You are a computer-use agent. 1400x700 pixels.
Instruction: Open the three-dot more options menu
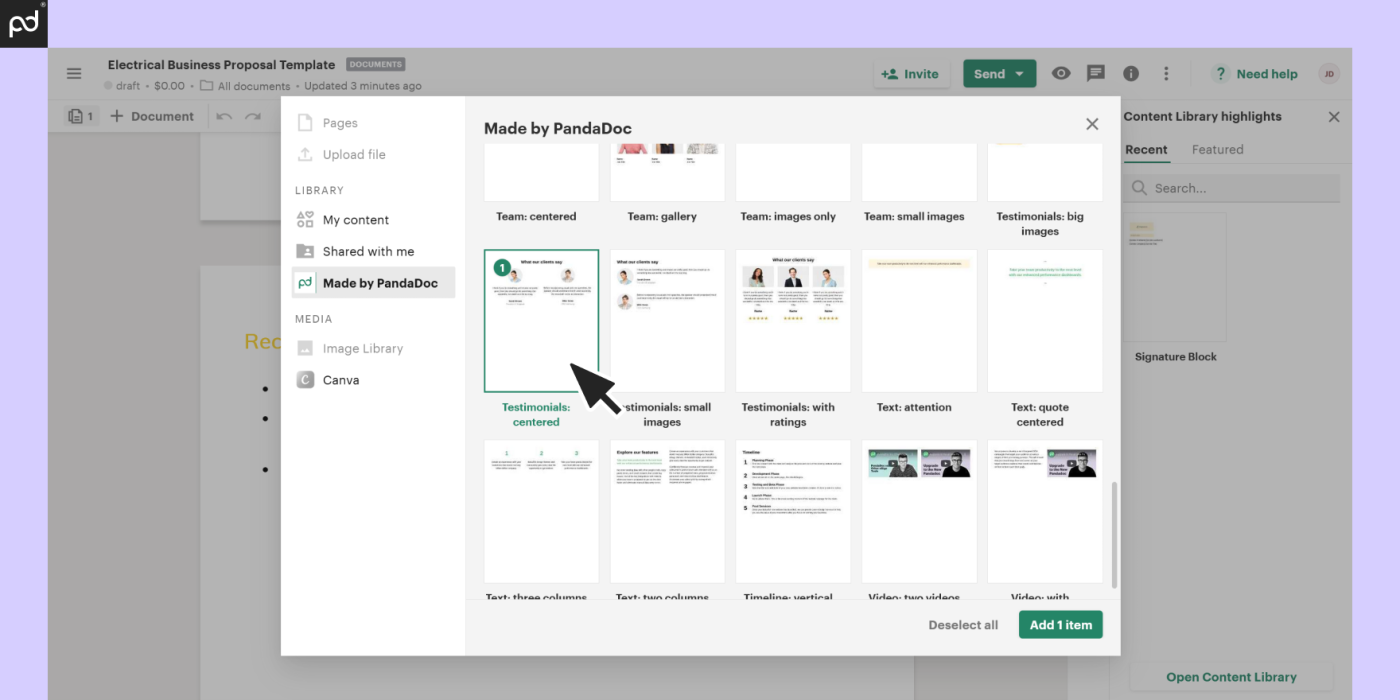1166,73
